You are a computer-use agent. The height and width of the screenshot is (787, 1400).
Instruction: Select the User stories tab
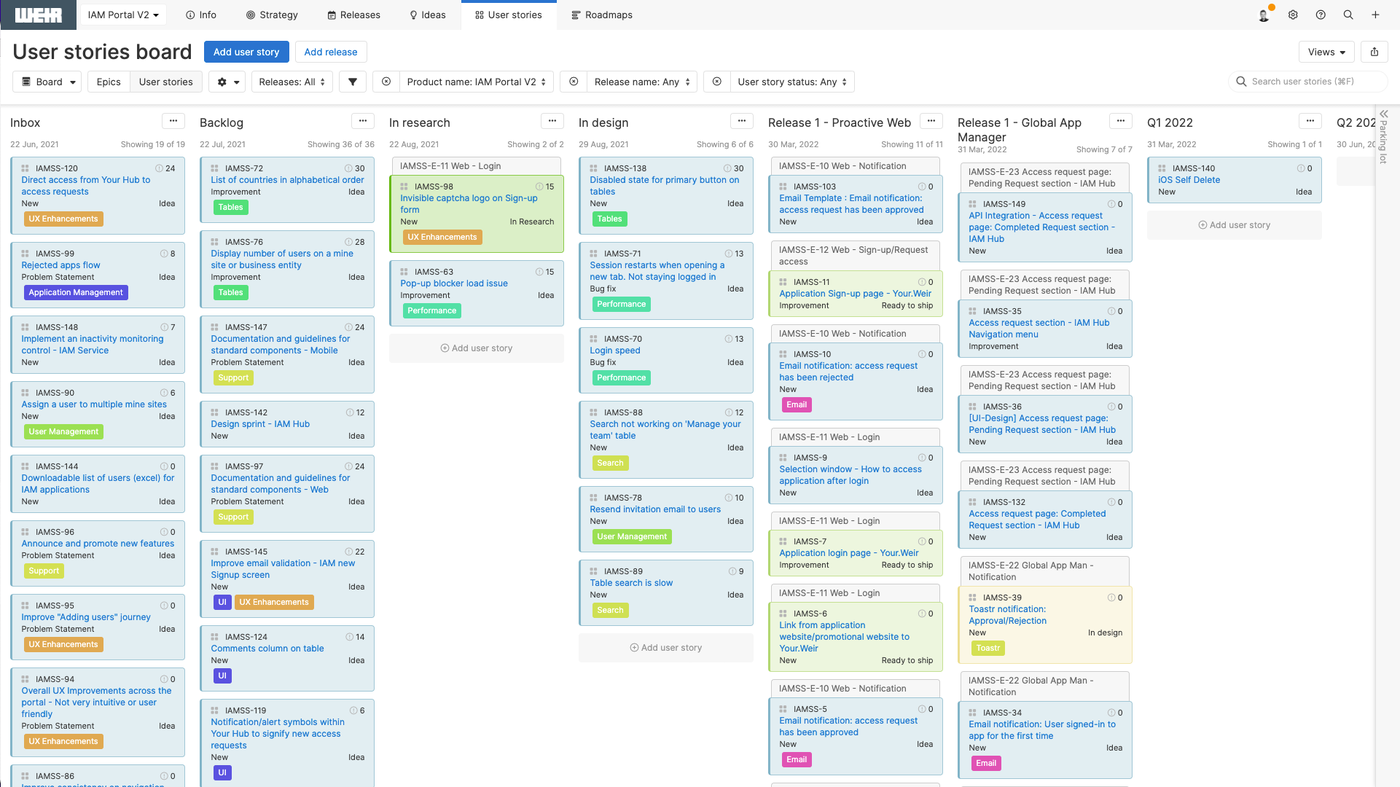pyautogui.click(x=508, y=15)
